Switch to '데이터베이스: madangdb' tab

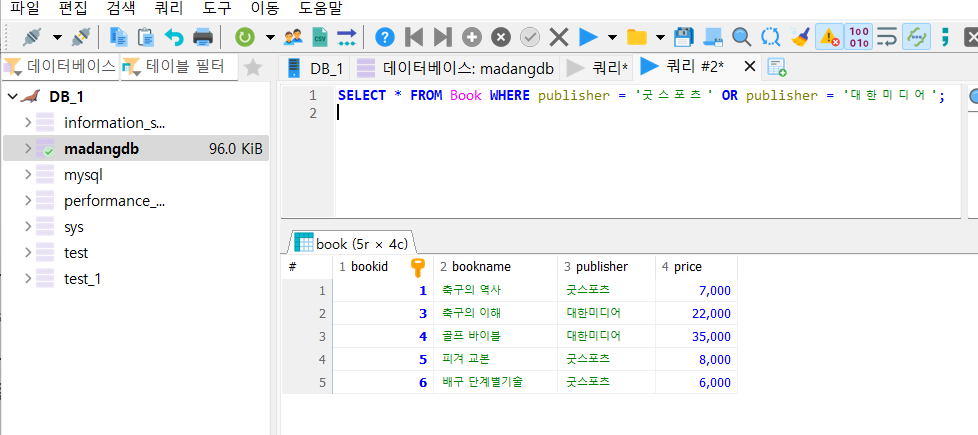(x=455, y=68)
